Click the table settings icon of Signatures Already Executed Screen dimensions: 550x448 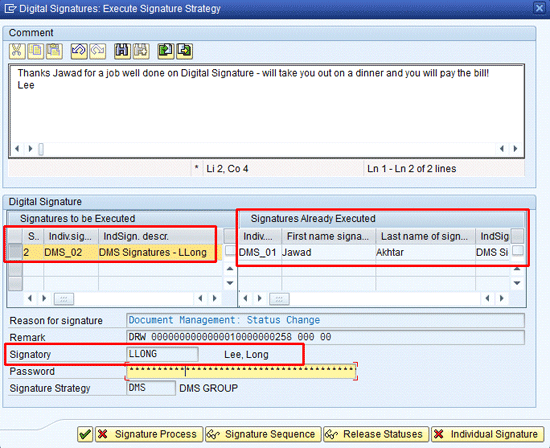pos(517,236)
